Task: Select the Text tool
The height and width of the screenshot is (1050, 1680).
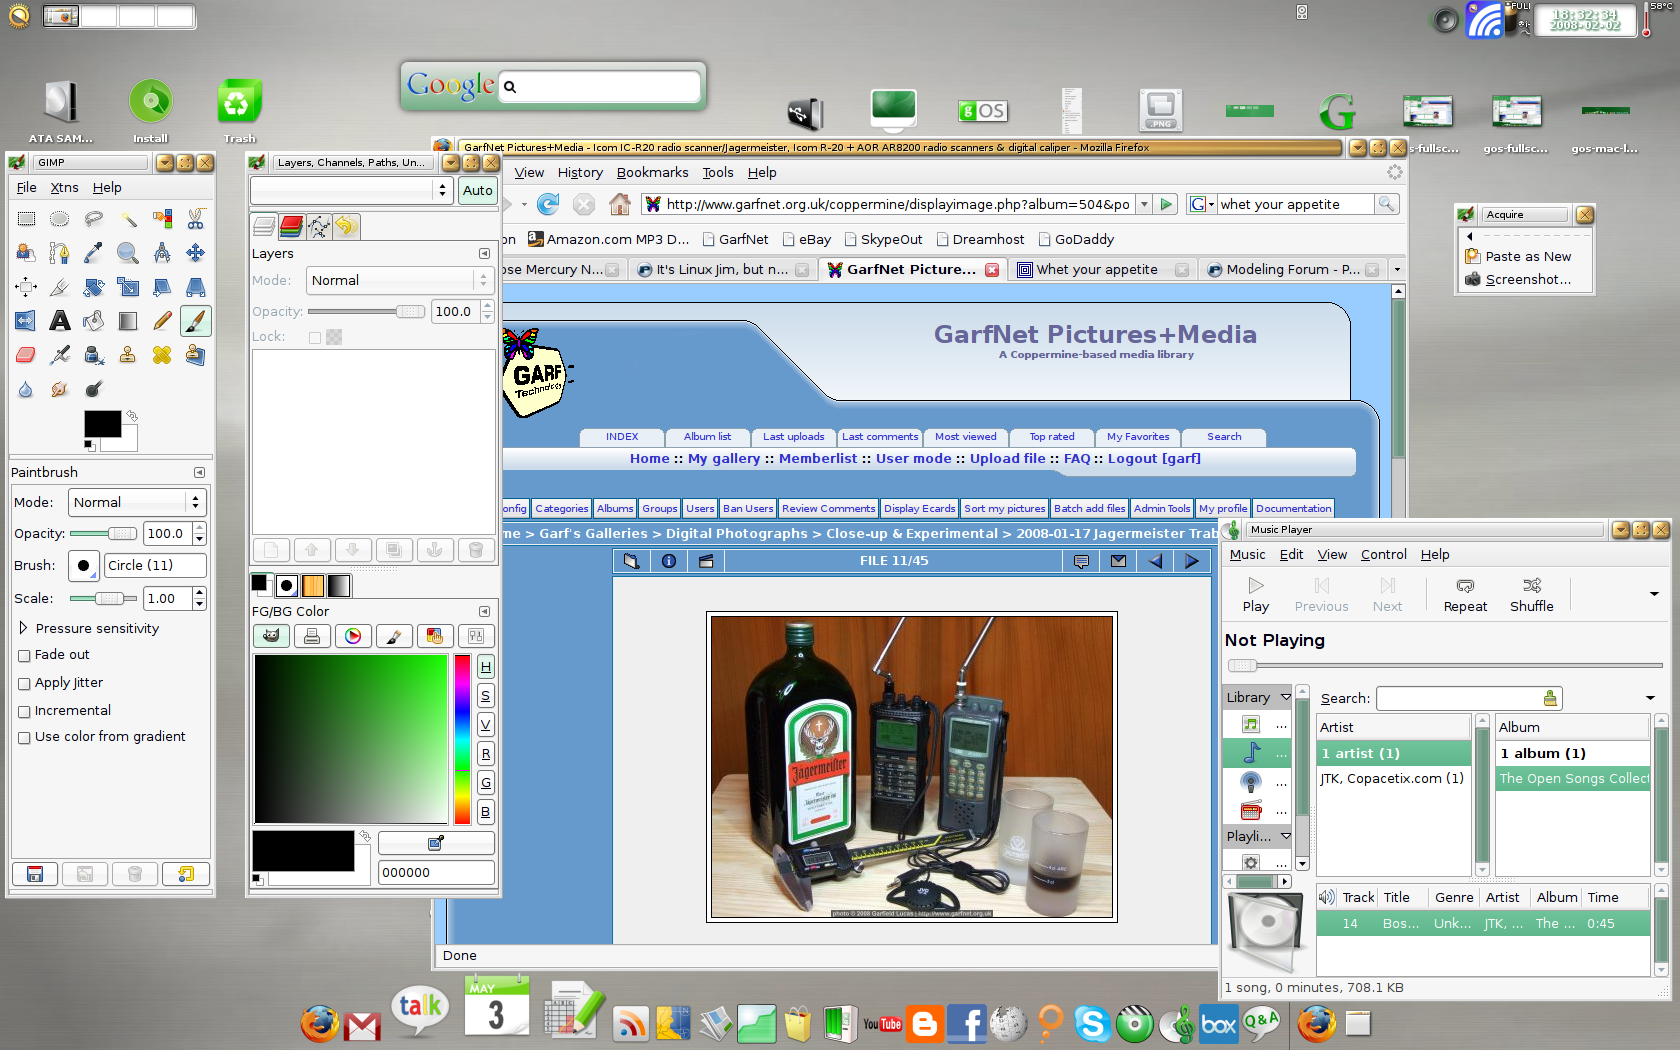Action: (60, 320)
